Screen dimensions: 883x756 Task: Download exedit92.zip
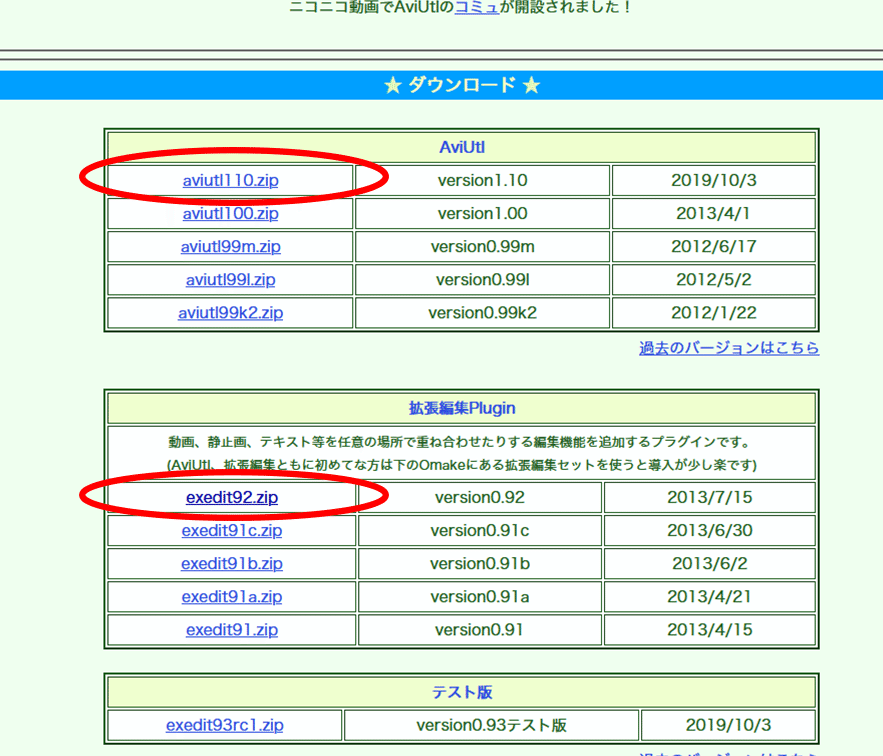pos(232,497)
